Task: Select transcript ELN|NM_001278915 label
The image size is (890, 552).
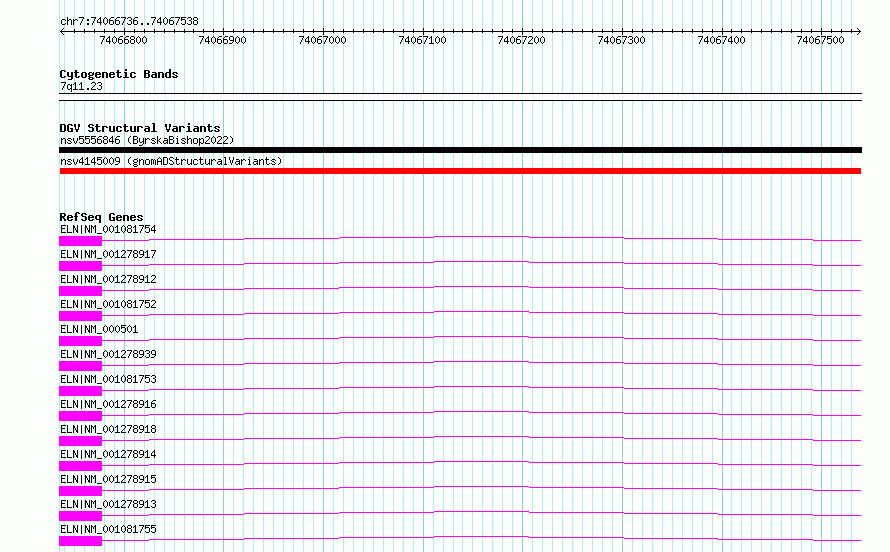Action: [108, 479]
